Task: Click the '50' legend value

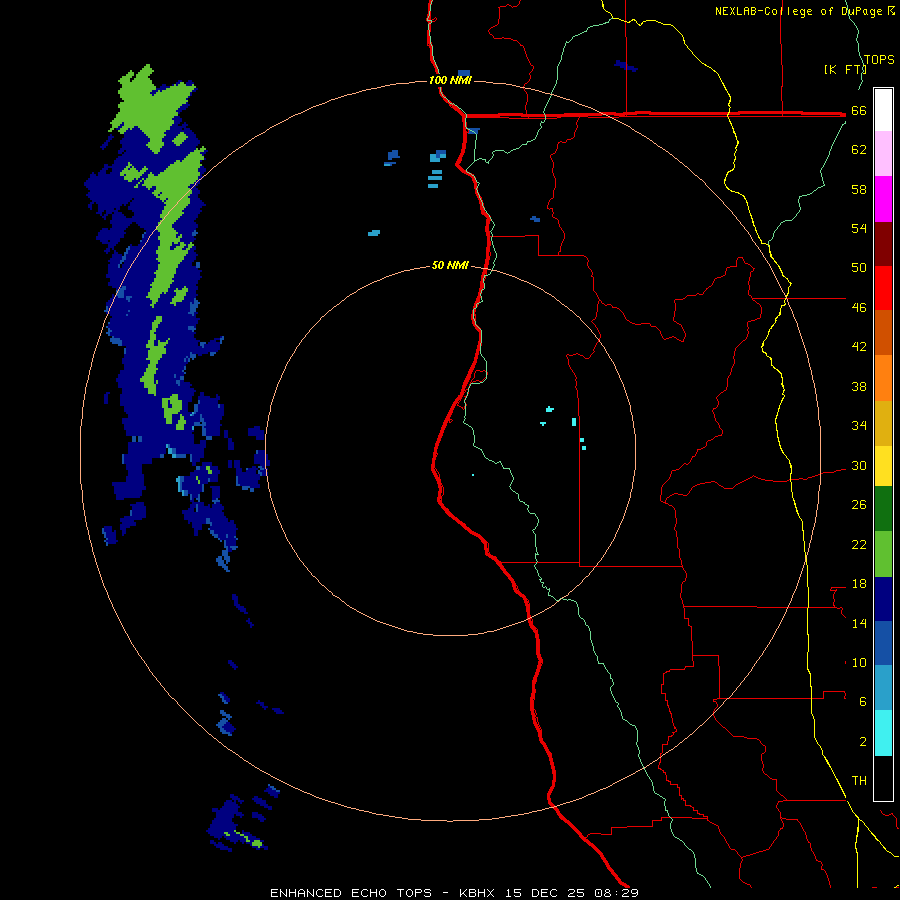Action: click(859, 268)
